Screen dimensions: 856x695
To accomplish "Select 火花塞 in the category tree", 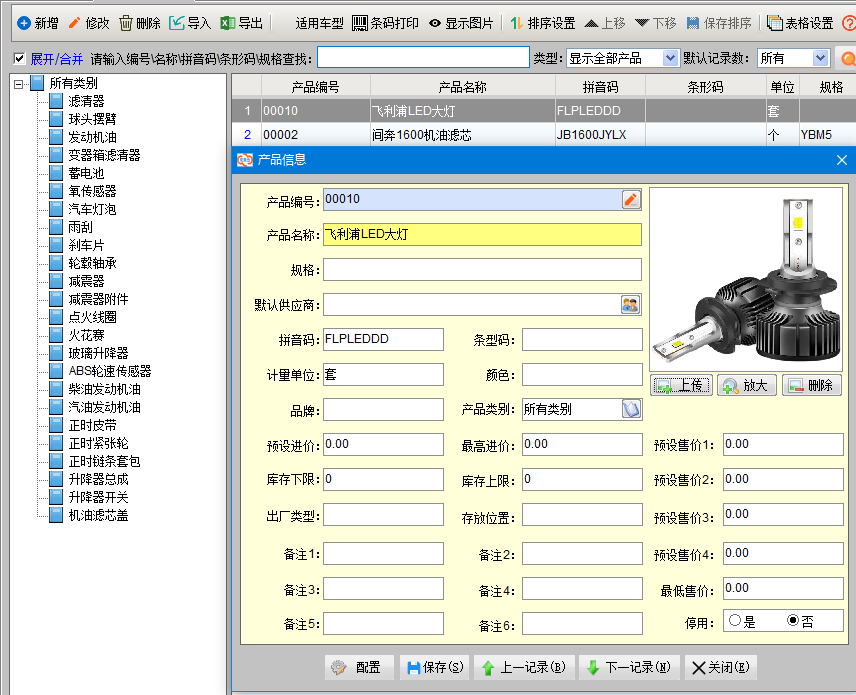I will pos(85,335).
